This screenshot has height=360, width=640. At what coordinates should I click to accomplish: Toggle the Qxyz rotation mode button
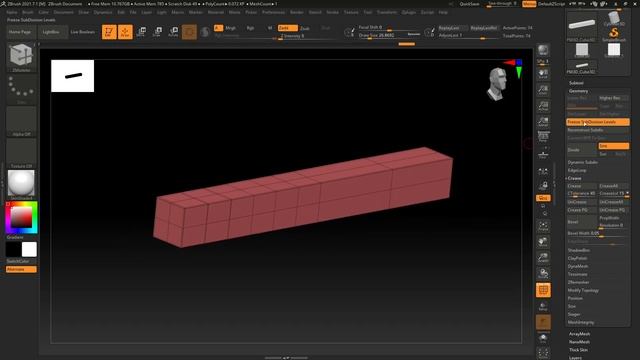pos(543,198)
